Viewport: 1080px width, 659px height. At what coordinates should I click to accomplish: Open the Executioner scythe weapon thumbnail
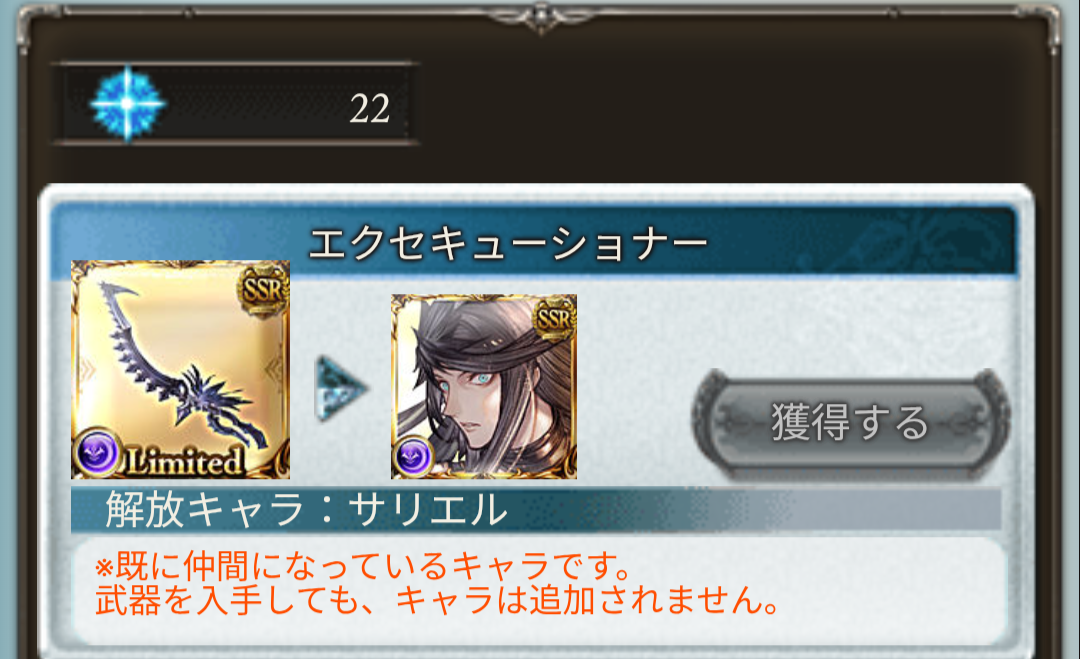click(180, 370)
